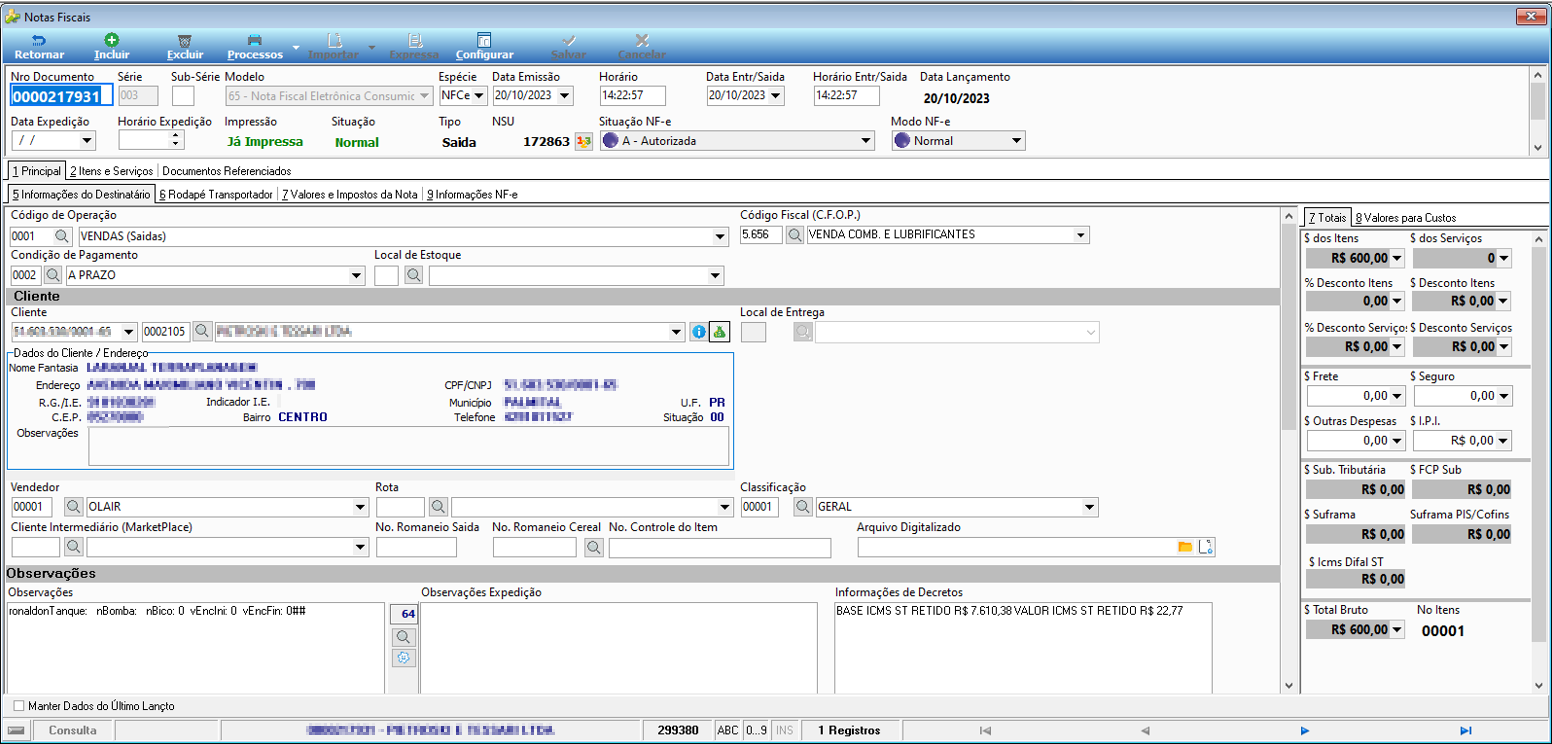The width and height of the screenshot is (1552, 744).
Task: Click the document icon in Arquivo Digitalizado
Action: coord(1205,547)
